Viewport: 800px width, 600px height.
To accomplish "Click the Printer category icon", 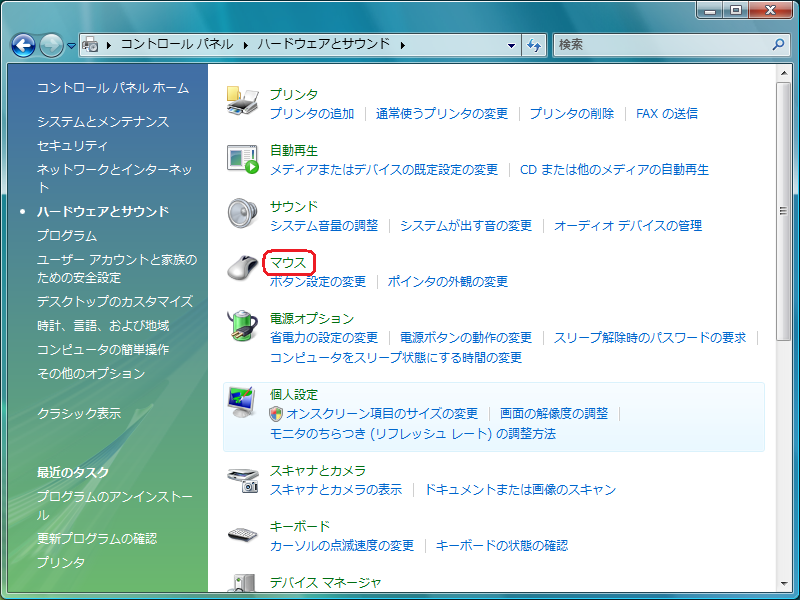I will (243, 102).
